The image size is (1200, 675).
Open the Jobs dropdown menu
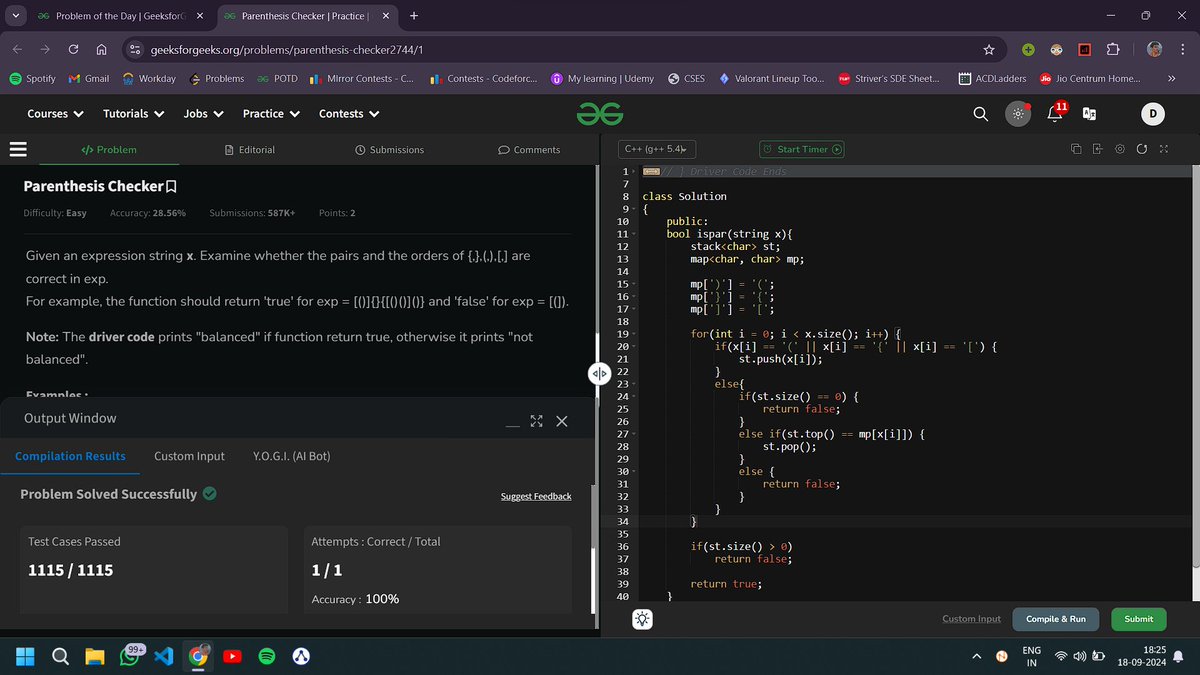203,114
